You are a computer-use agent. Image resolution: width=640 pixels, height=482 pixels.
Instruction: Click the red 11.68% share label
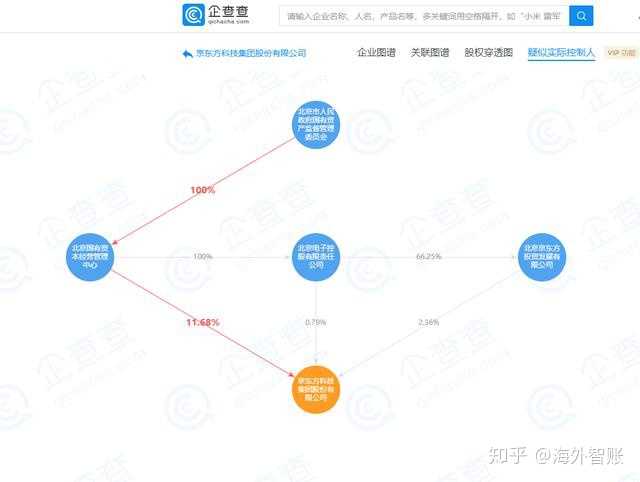click(x=203, y=322)
